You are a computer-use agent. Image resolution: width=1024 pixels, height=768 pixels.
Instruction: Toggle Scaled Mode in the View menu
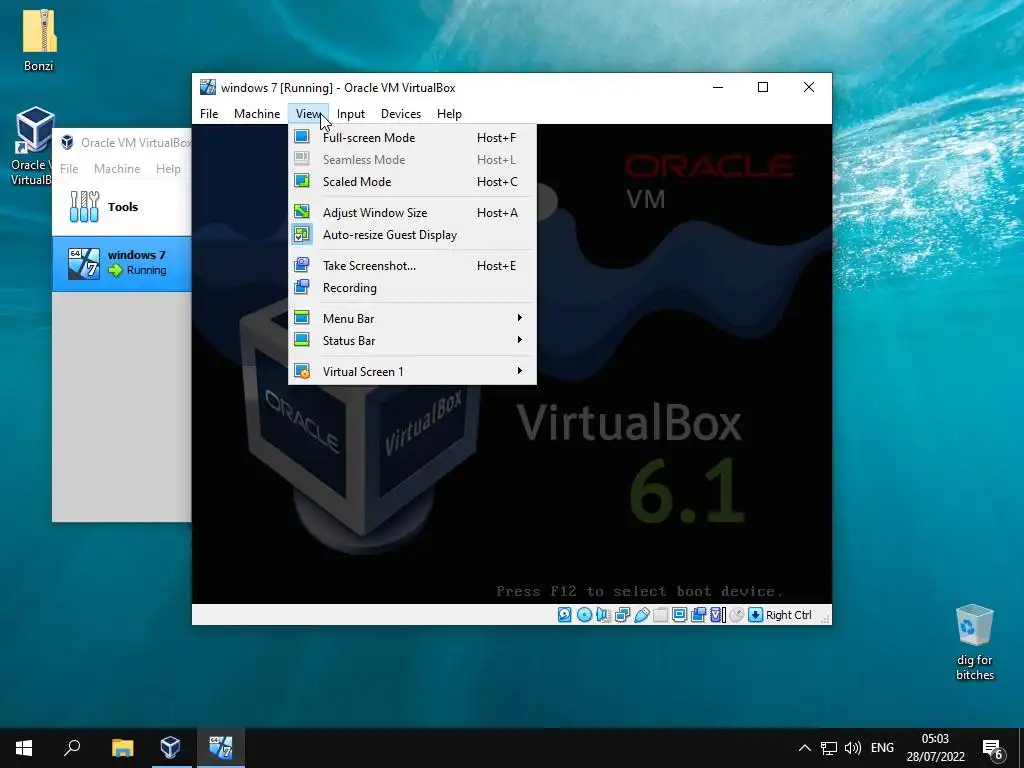[x=412, y=182]
